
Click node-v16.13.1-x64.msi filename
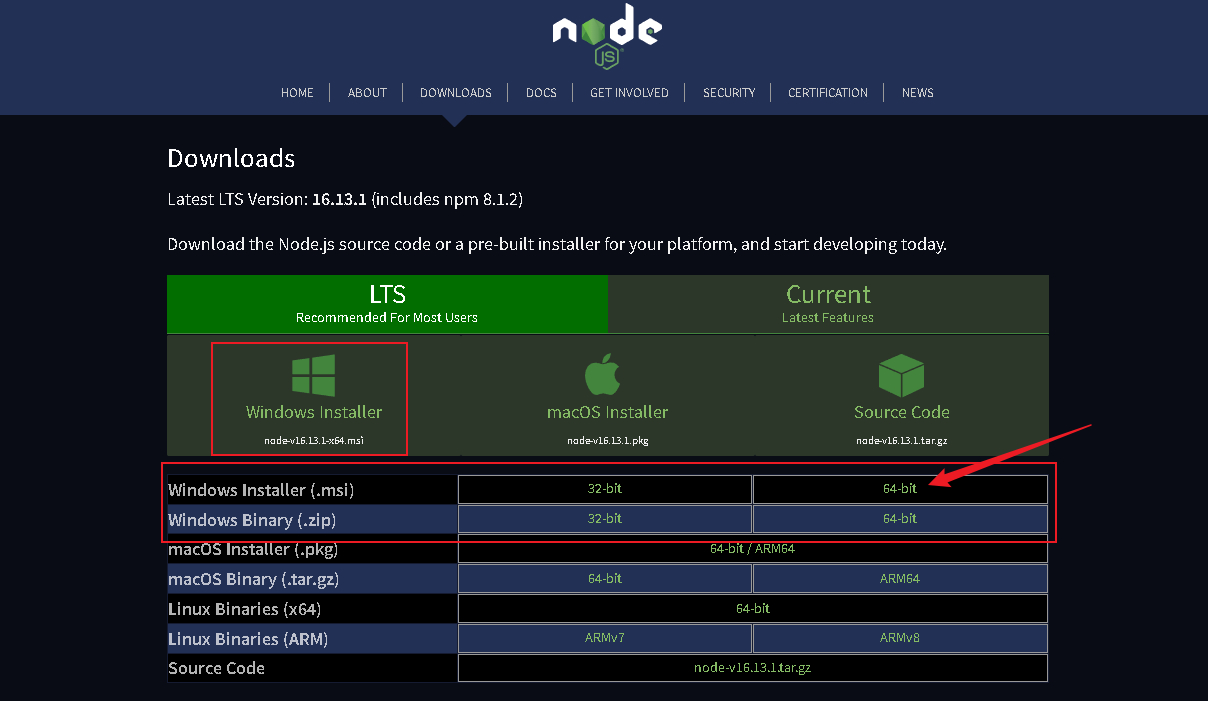(x=314, y=440)
